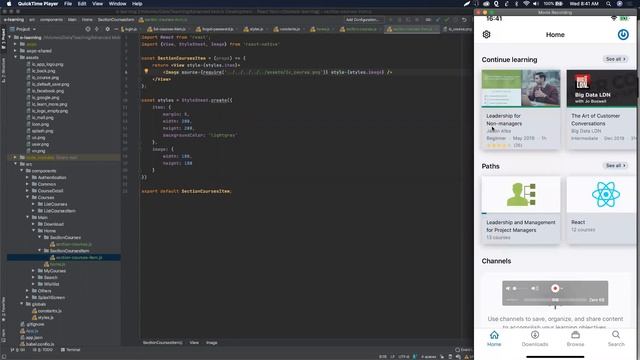Collapse the globals folder
Image resolution: width=640 pixels, height=360 pixels.
tap(22, 304)
